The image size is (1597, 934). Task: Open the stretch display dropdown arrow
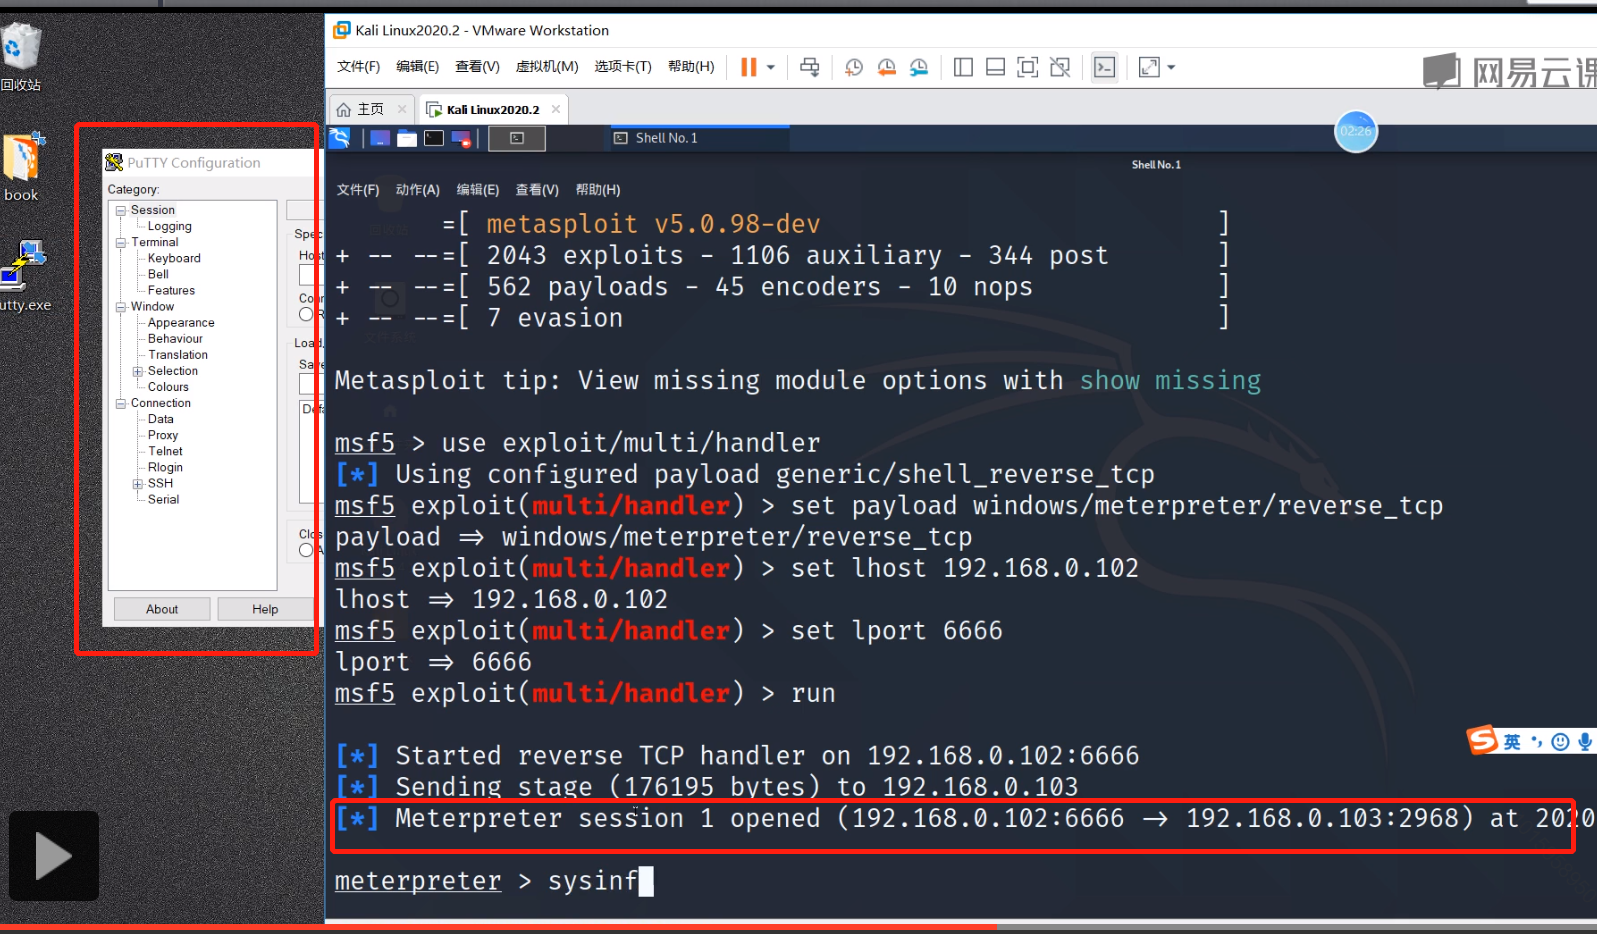pos(1171,67)
